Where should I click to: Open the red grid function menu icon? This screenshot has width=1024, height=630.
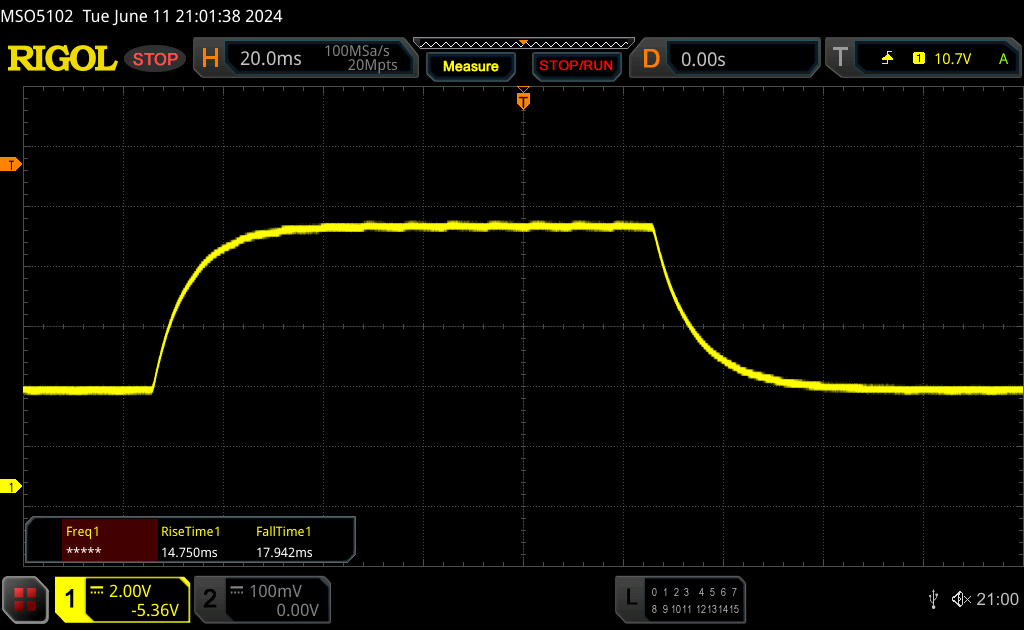pyautogui.click(x=25, y=599)
